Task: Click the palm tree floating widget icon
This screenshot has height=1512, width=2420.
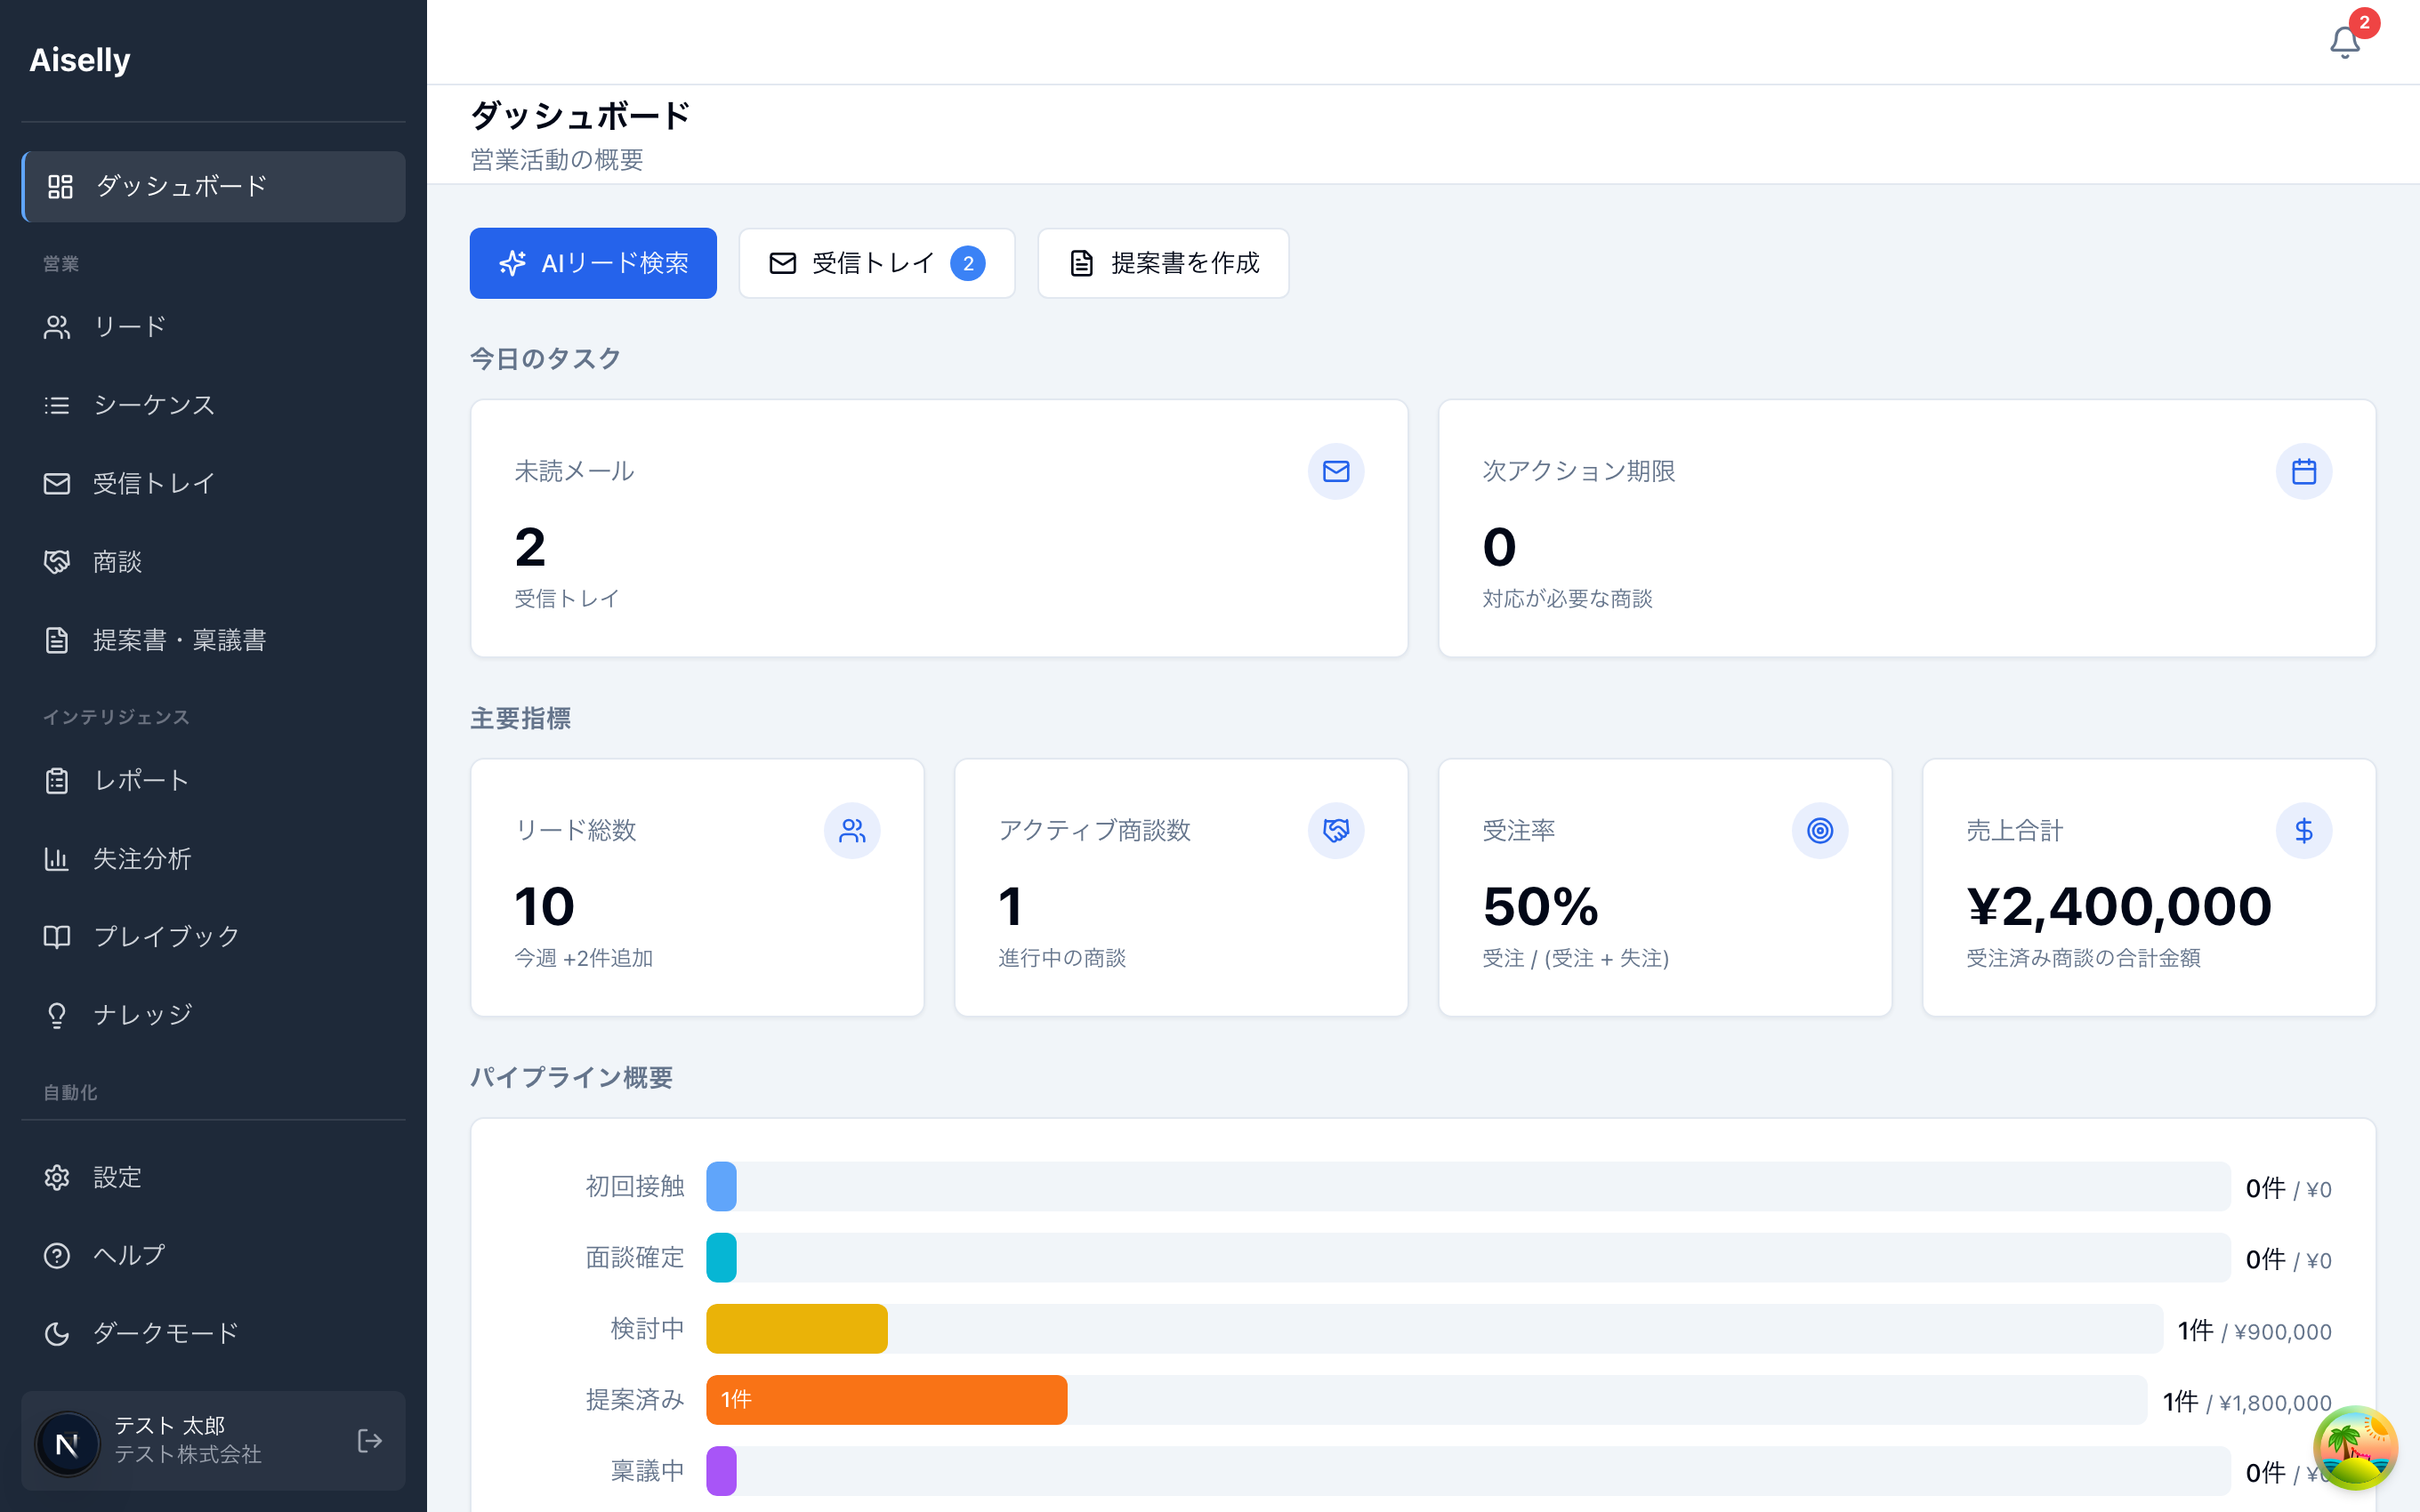Action: point(2355,1447)
